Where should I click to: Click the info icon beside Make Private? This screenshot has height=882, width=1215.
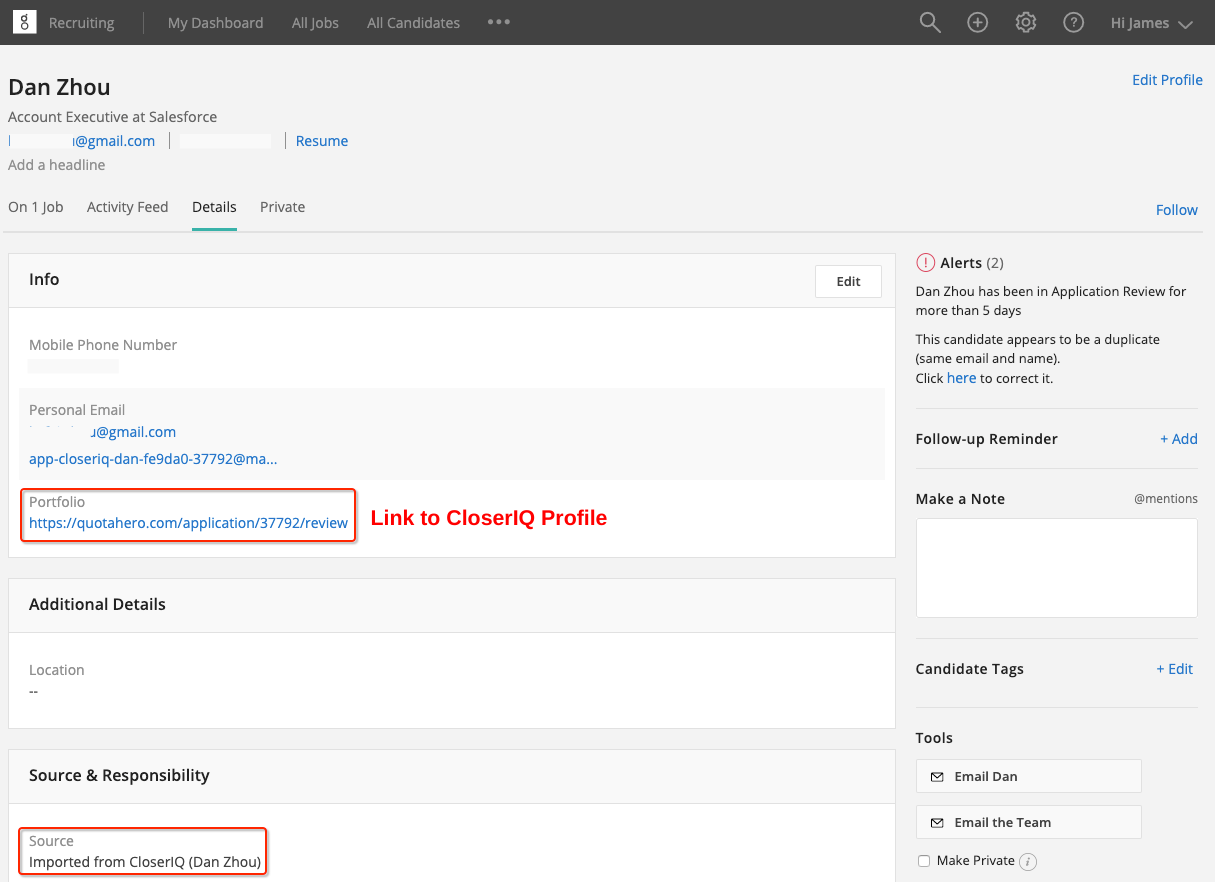[1028, 861]
